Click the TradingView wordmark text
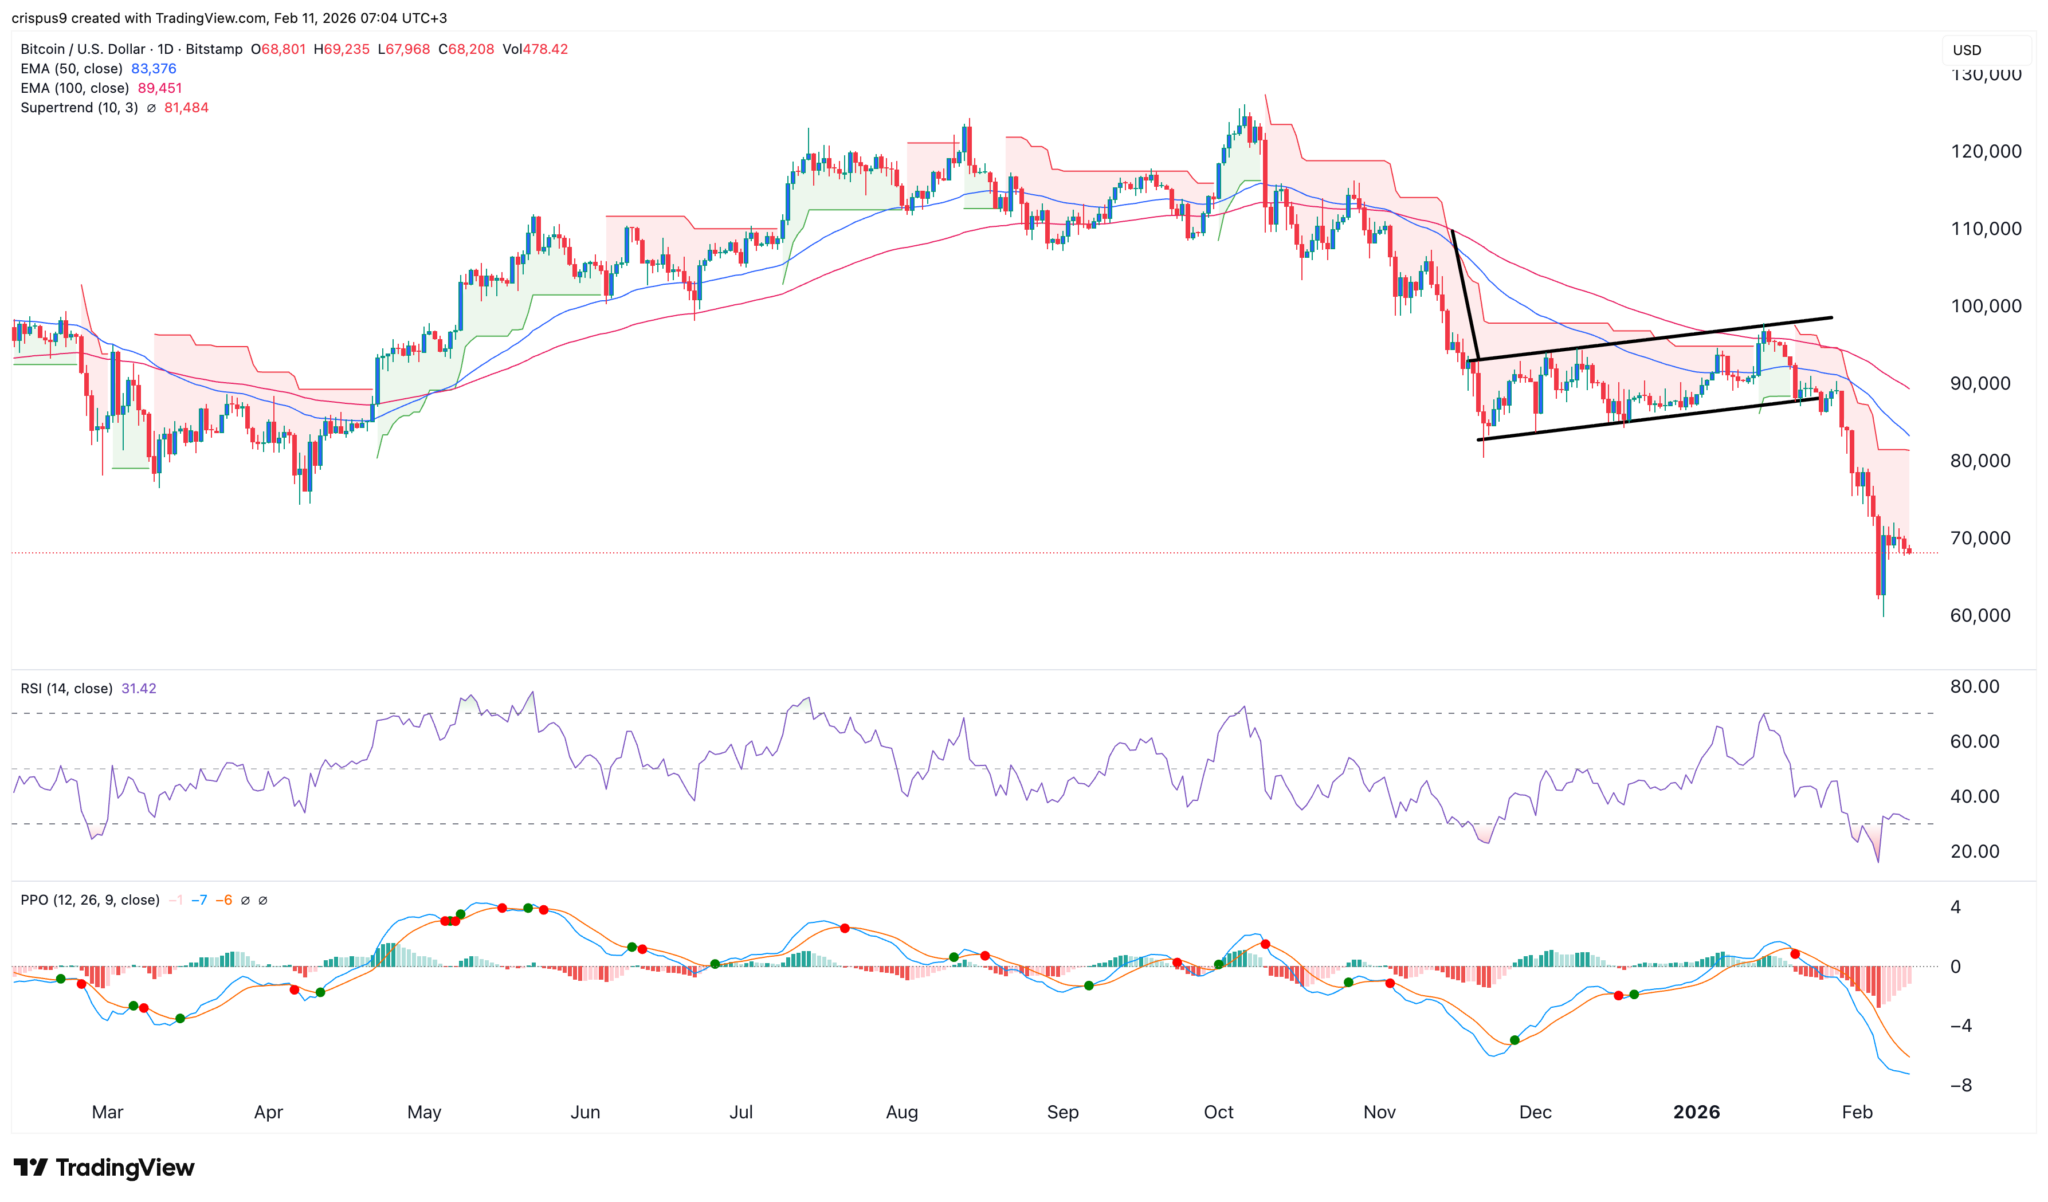Viewport: 2048px width, 1202px height. pyautogui.click(x=125, y=1167)
